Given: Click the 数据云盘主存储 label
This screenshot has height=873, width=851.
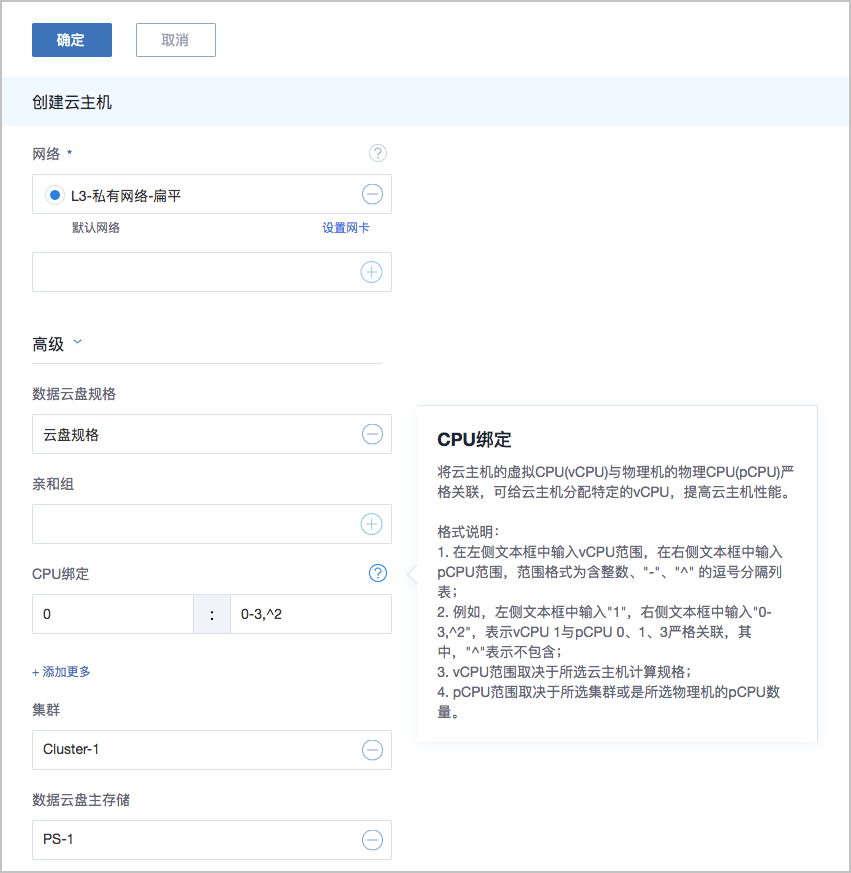Looking at the screenshot, I should click(81, 800).
